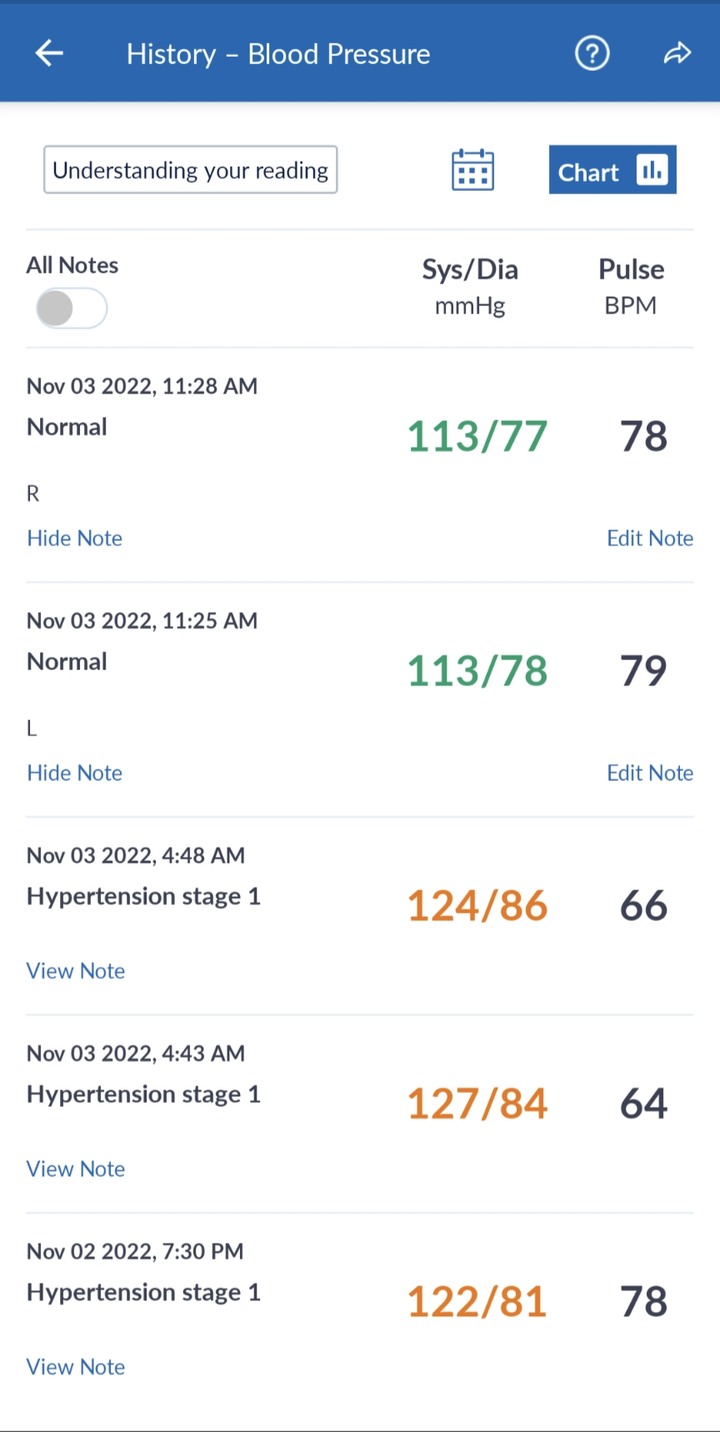View Note for 4:48 AM reading

coord(76,971)
